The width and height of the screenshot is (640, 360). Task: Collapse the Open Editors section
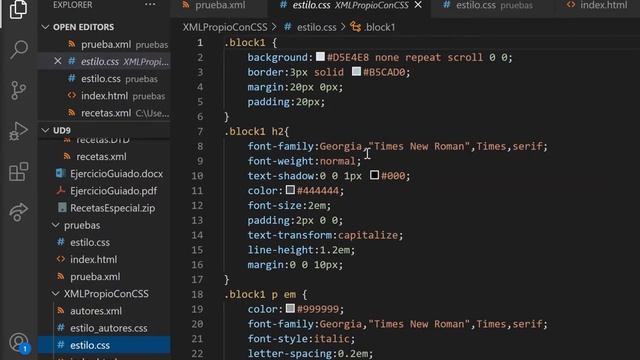[x=45, y=27]
